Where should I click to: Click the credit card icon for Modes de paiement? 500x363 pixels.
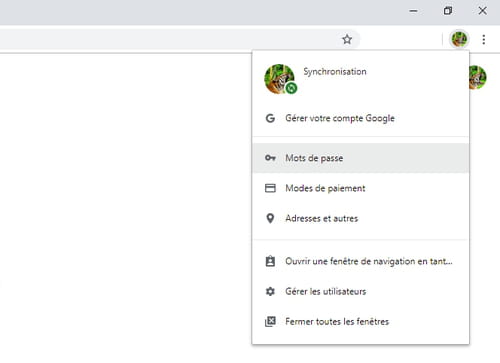(270, 188)
